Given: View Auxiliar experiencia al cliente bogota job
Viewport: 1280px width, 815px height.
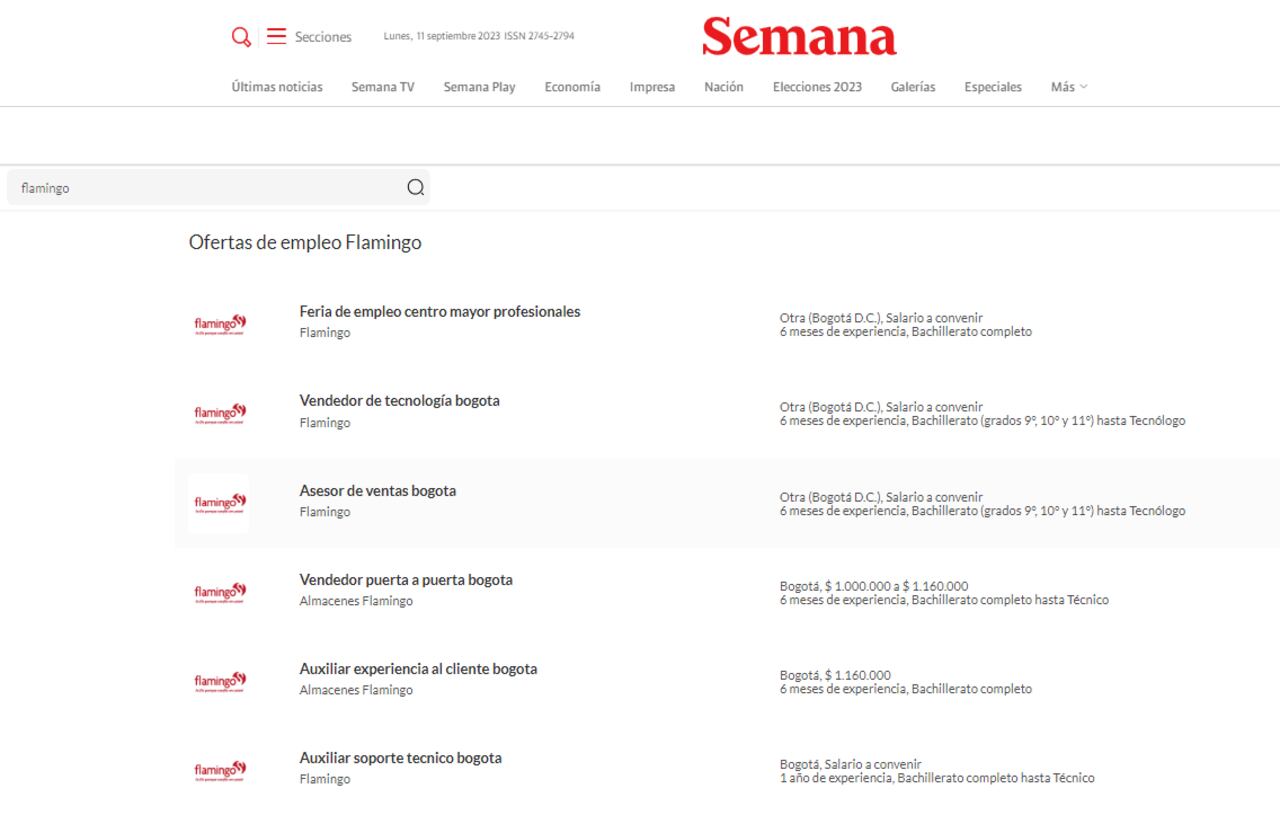Looking at the screenshot, I should click(418, 669).
